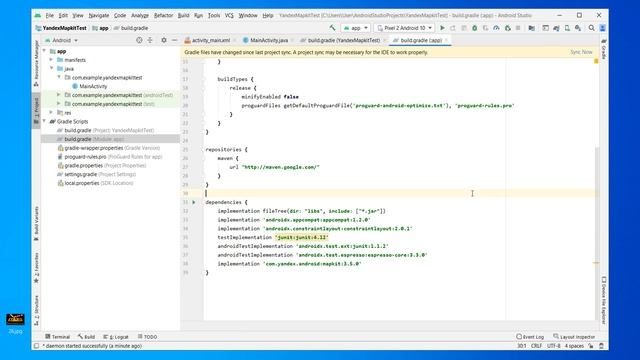Expand the res folder
Viewport: 640px width, 360px height.
click(x=52, y=113)
